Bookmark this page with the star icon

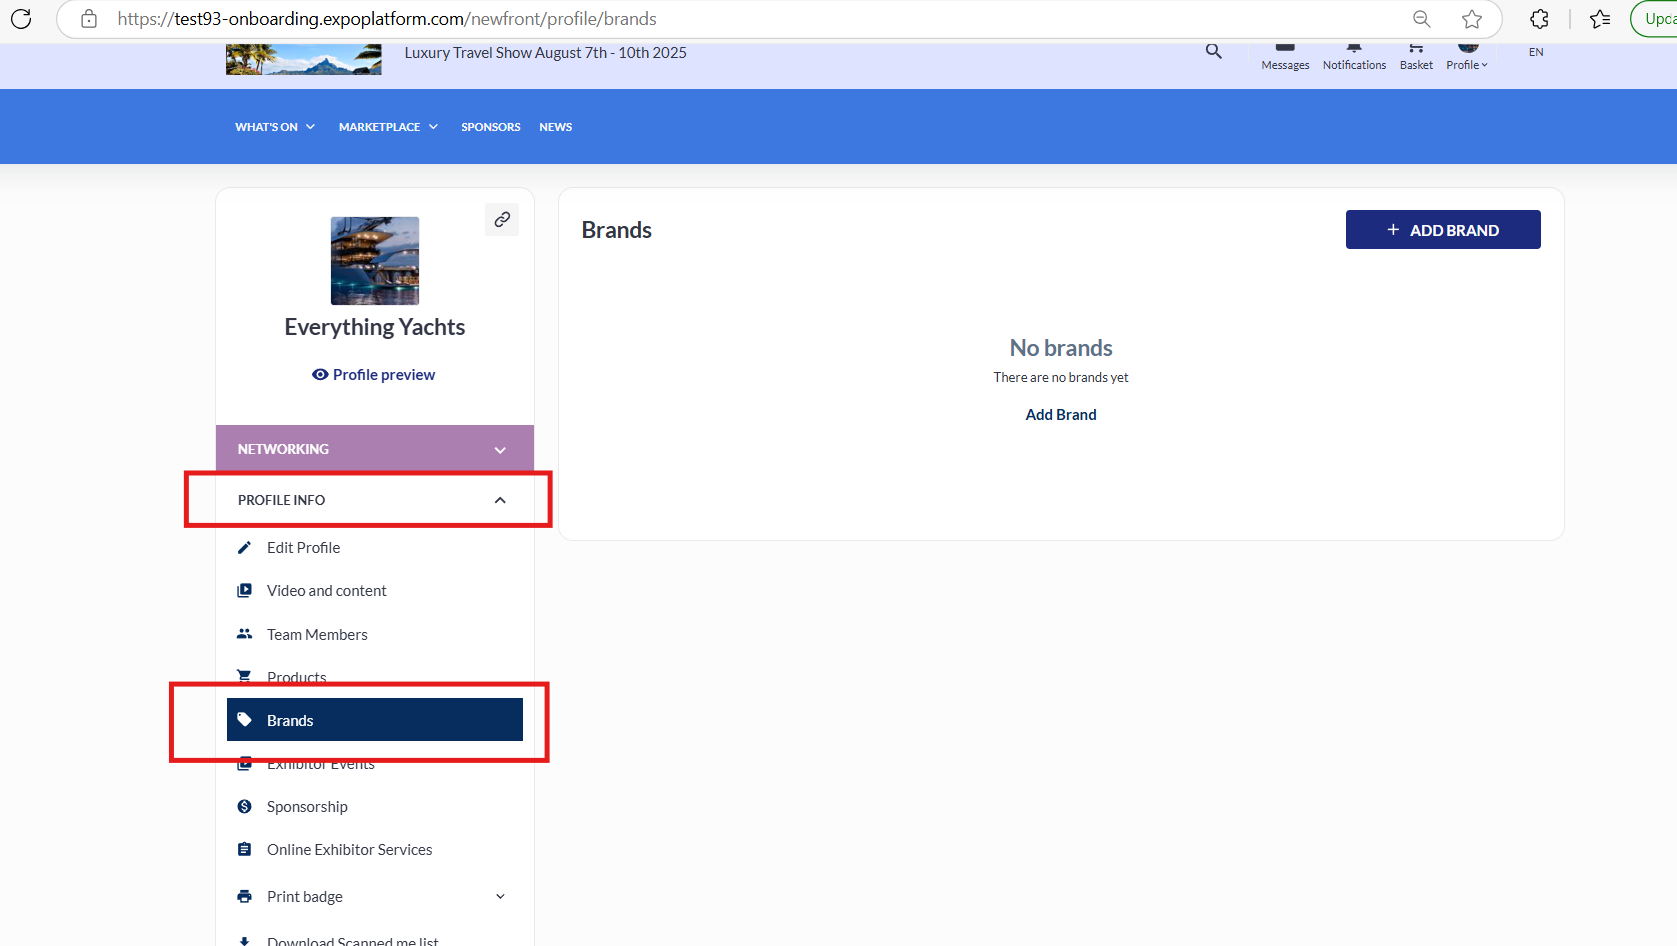1472,19
